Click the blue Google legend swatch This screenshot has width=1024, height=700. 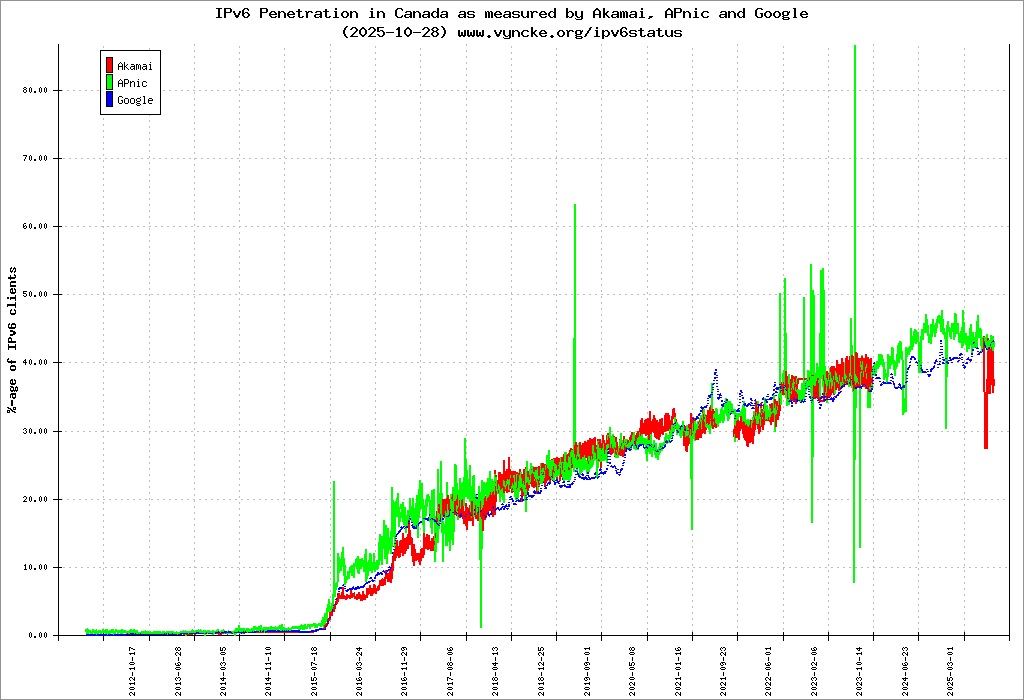point(109,100)
